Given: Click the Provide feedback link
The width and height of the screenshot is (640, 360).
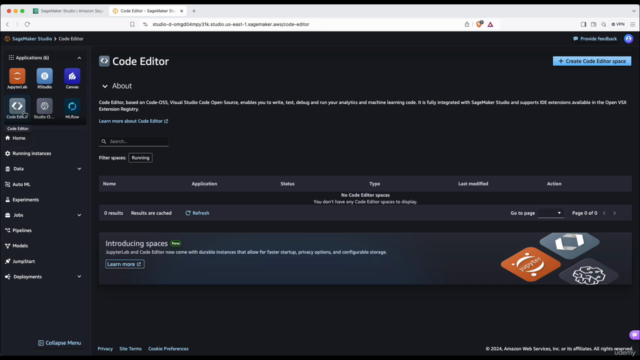Looking at the screenshot, I should click(595, 39).
